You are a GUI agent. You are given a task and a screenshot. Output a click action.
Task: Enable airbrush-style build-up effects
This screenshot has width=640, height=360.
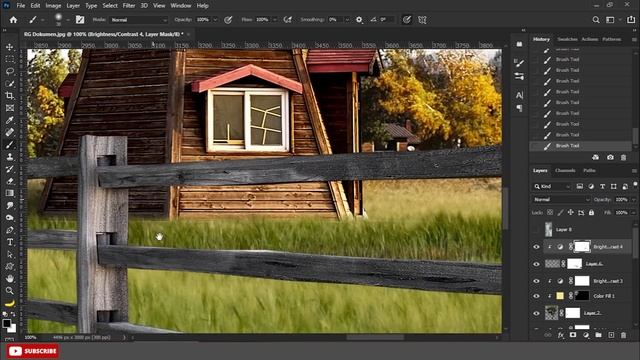pyautogui.click(x=288, y=20)
